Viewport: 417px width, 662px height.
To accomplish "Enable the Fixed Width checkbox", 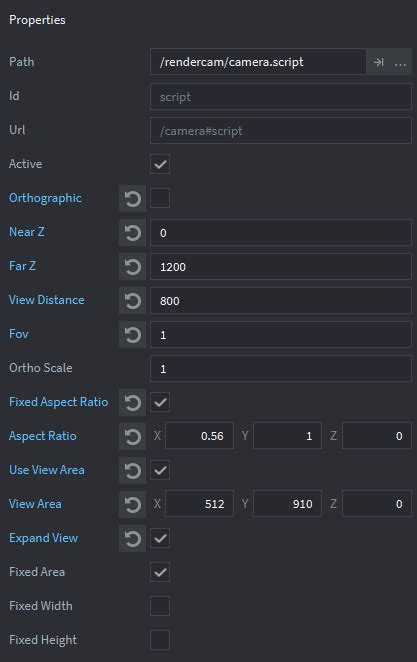I will pos(160,606).
